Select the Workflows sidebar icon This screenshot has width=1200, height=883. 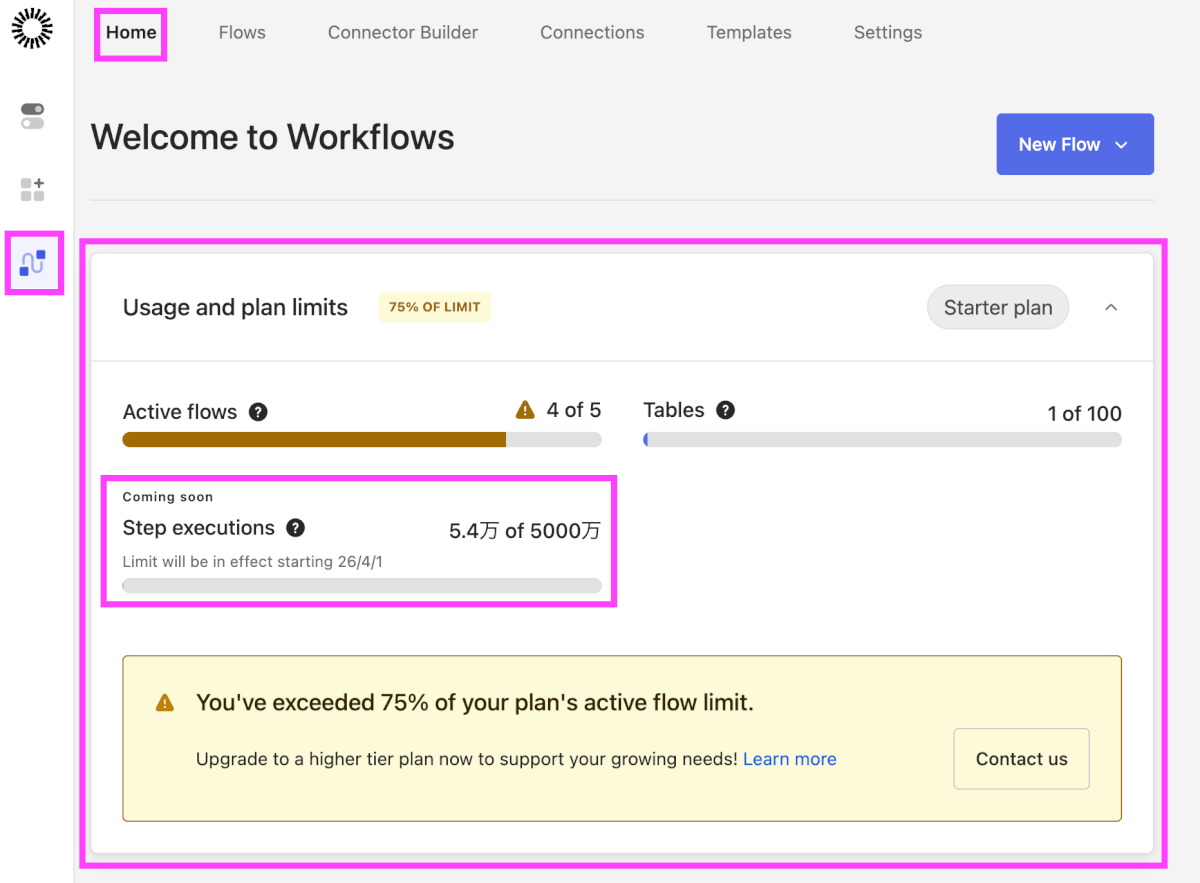(33, 264)
